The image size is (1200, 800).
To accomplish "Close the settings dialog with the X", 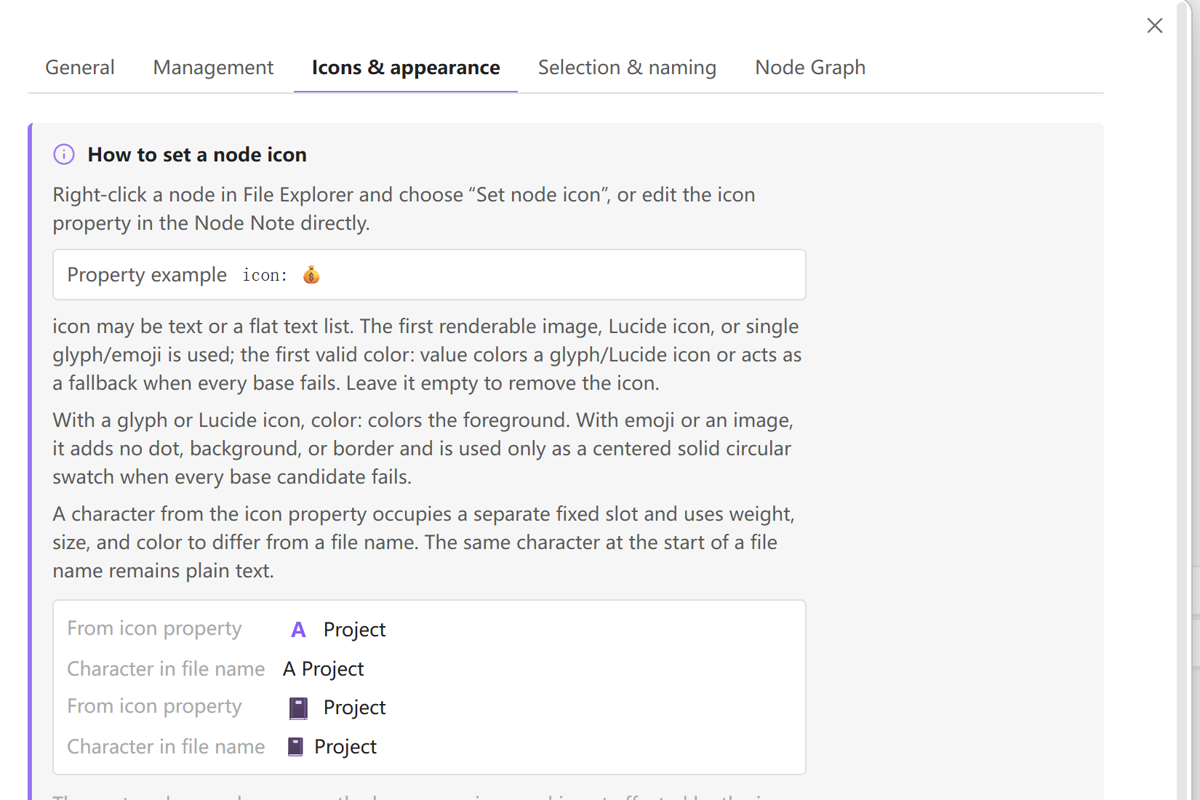I will click(x=1155, y=26).
